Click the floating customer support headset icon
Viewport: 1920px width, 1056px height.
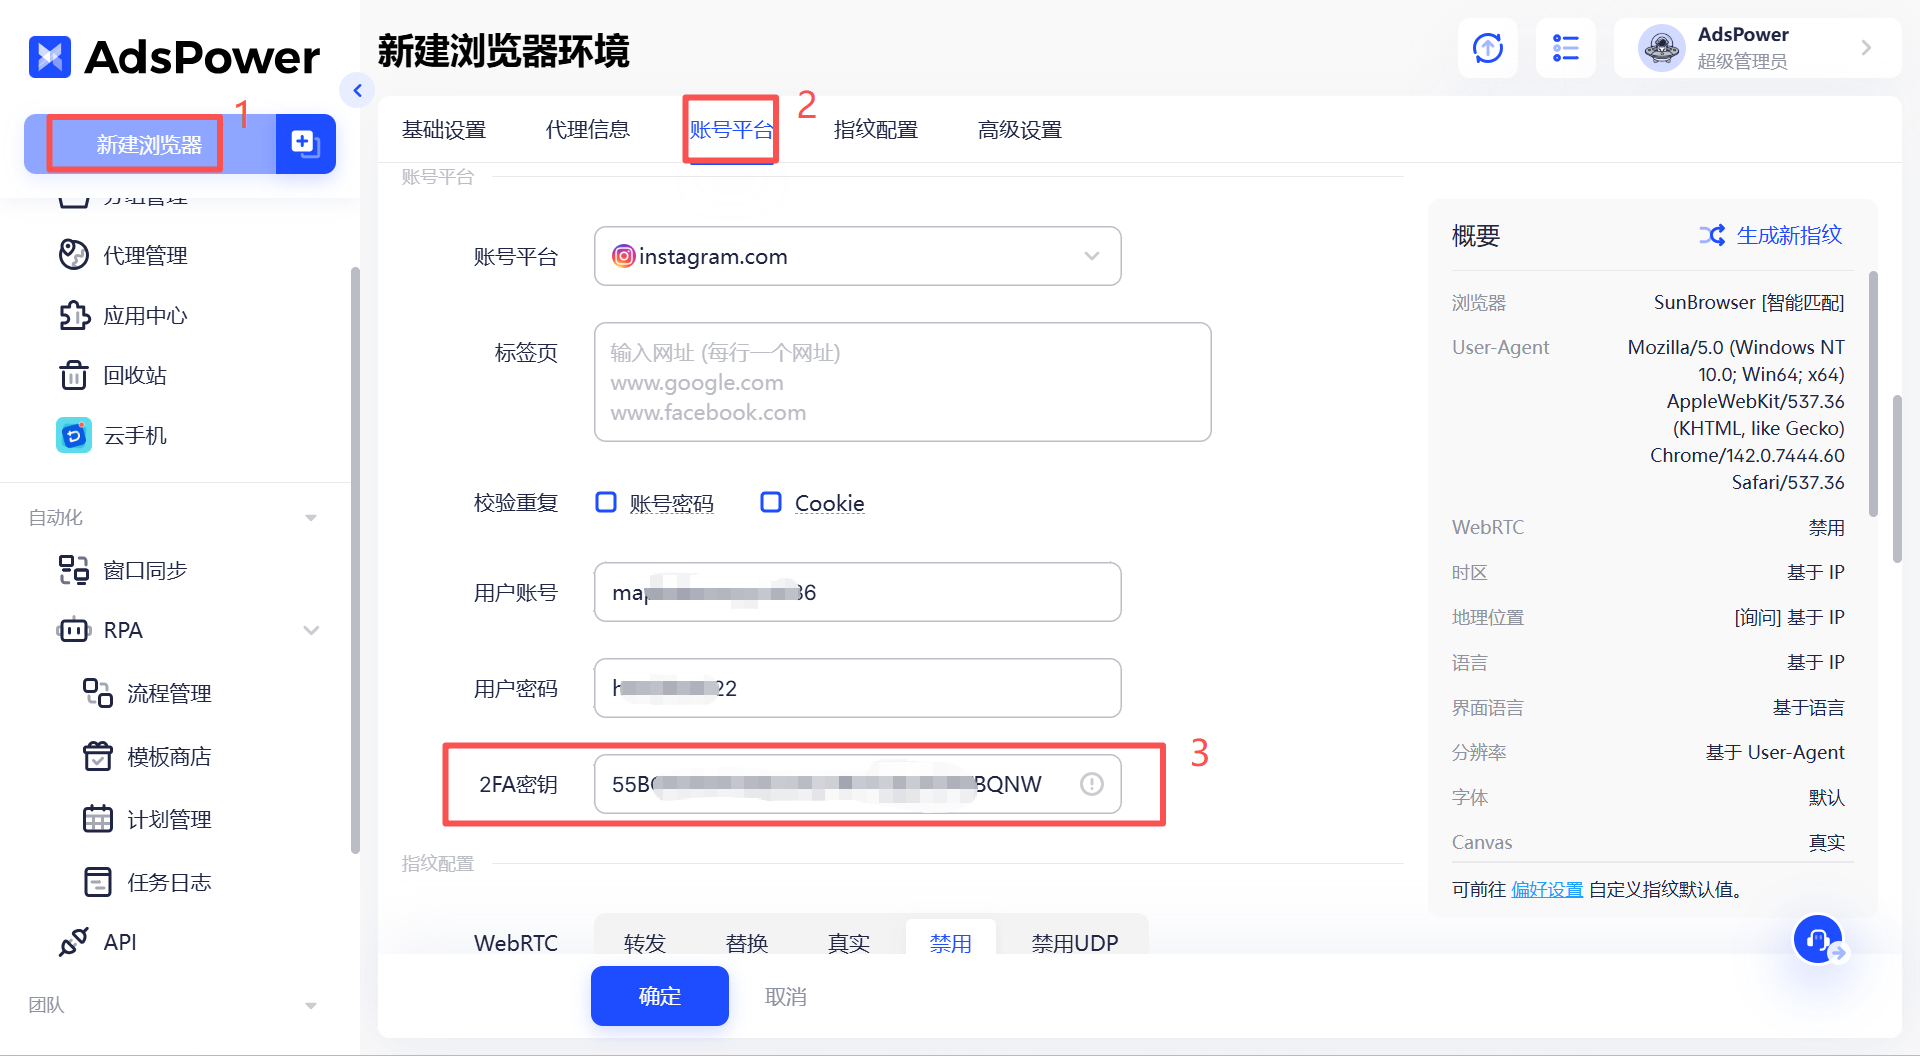1818,939
